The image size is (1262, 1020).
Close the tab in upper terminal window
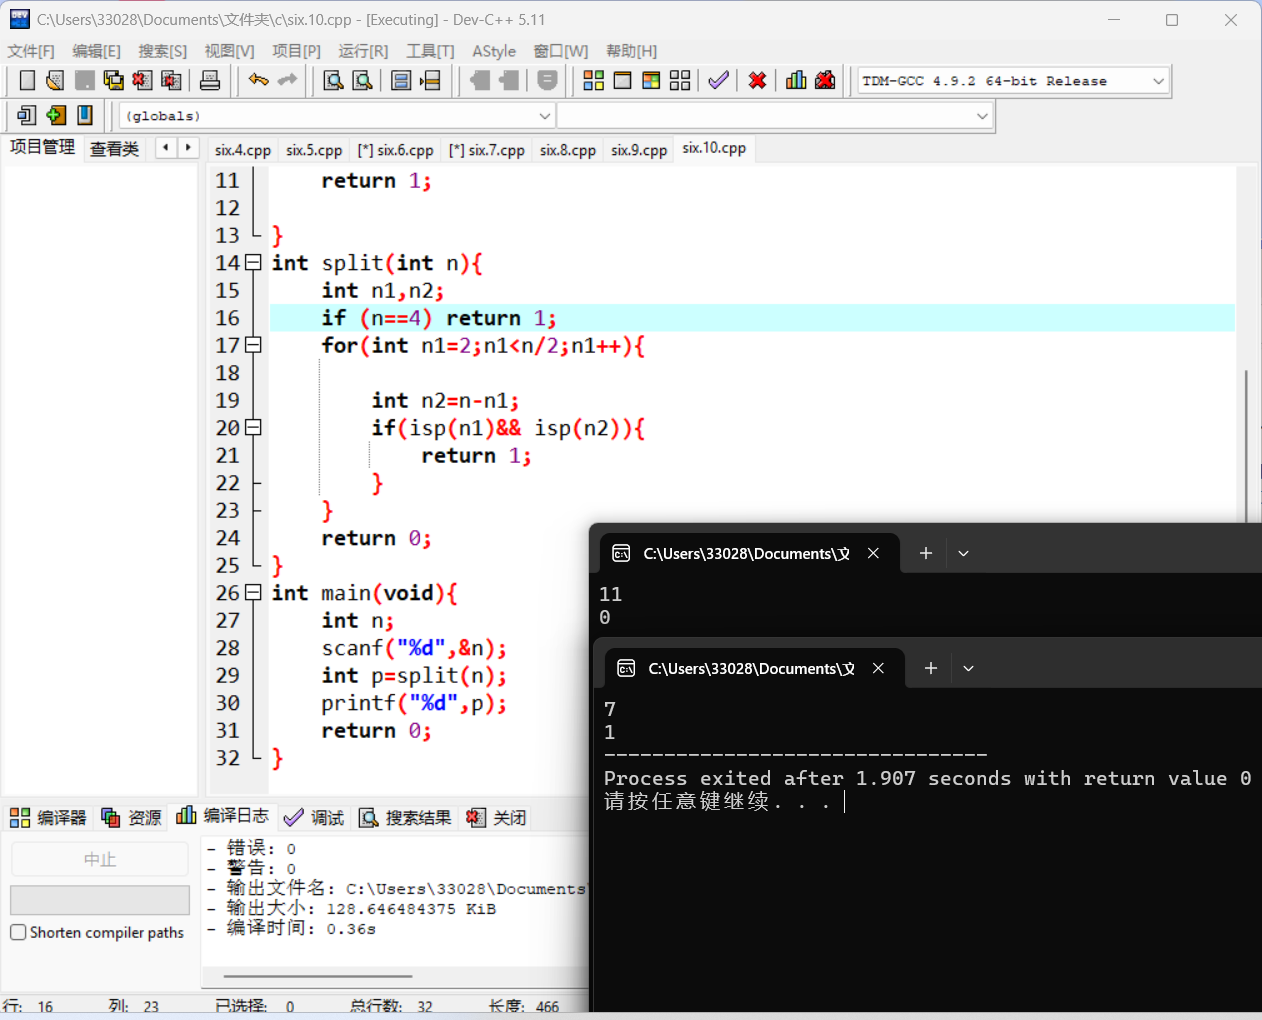pos(873,553)
